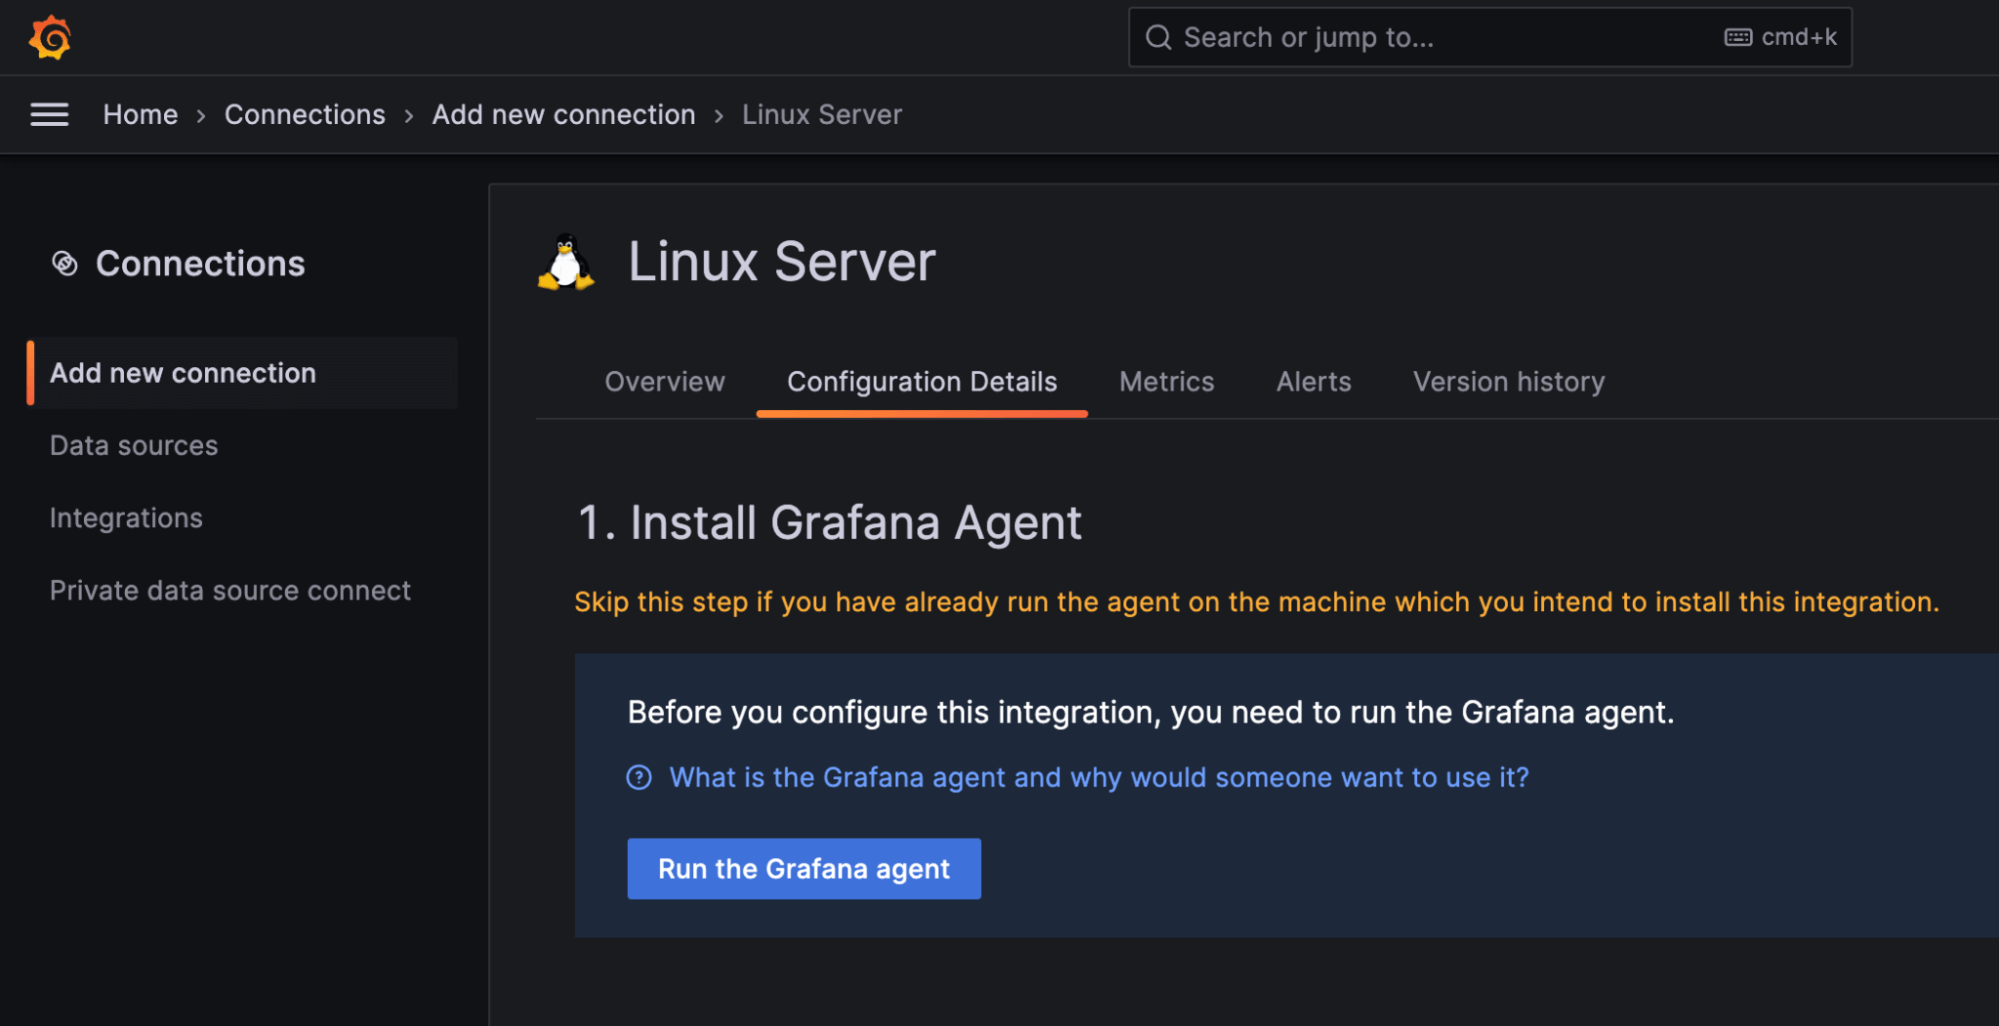Open Integrations from the sidebar

[126, 517]
